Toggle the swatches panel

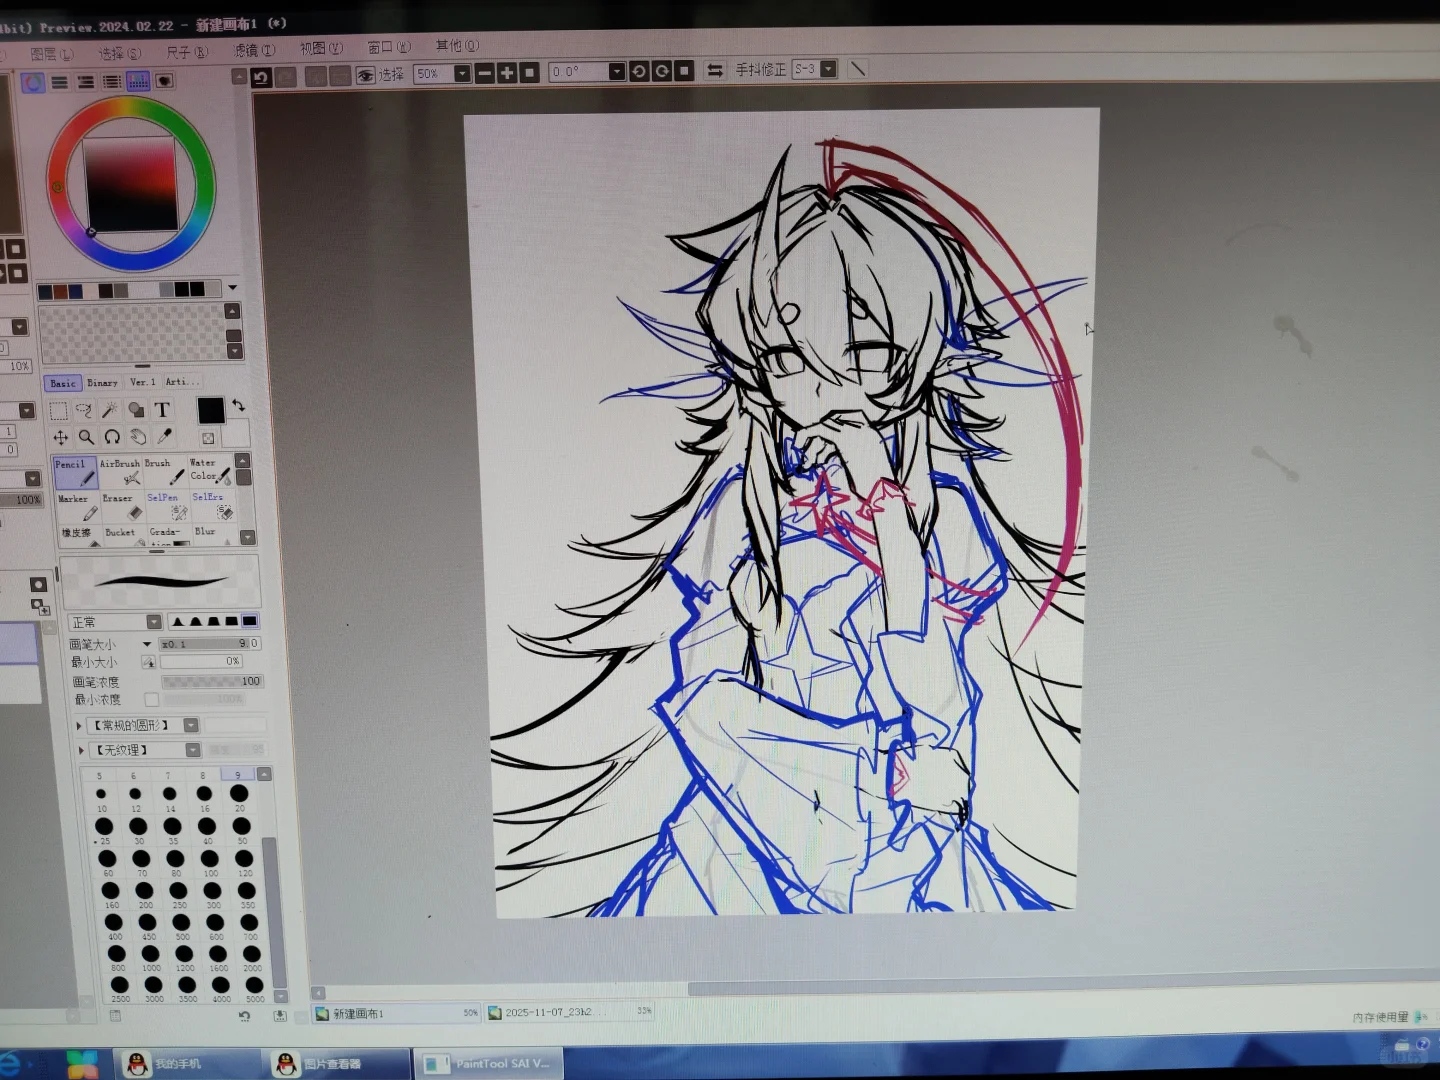[138, 81]
